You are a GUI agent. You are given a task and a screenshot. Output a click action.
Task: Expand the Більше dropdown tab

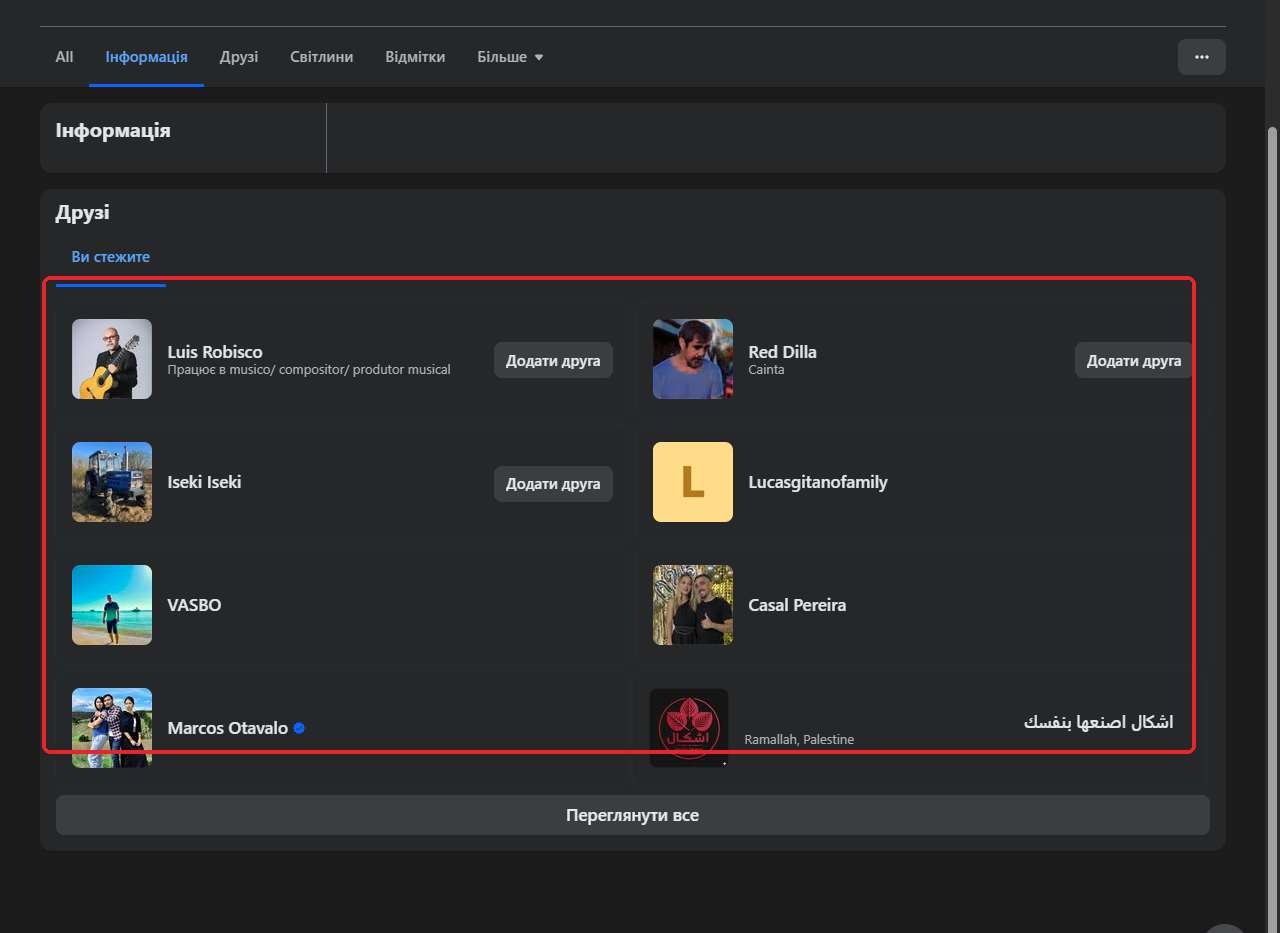510,57
